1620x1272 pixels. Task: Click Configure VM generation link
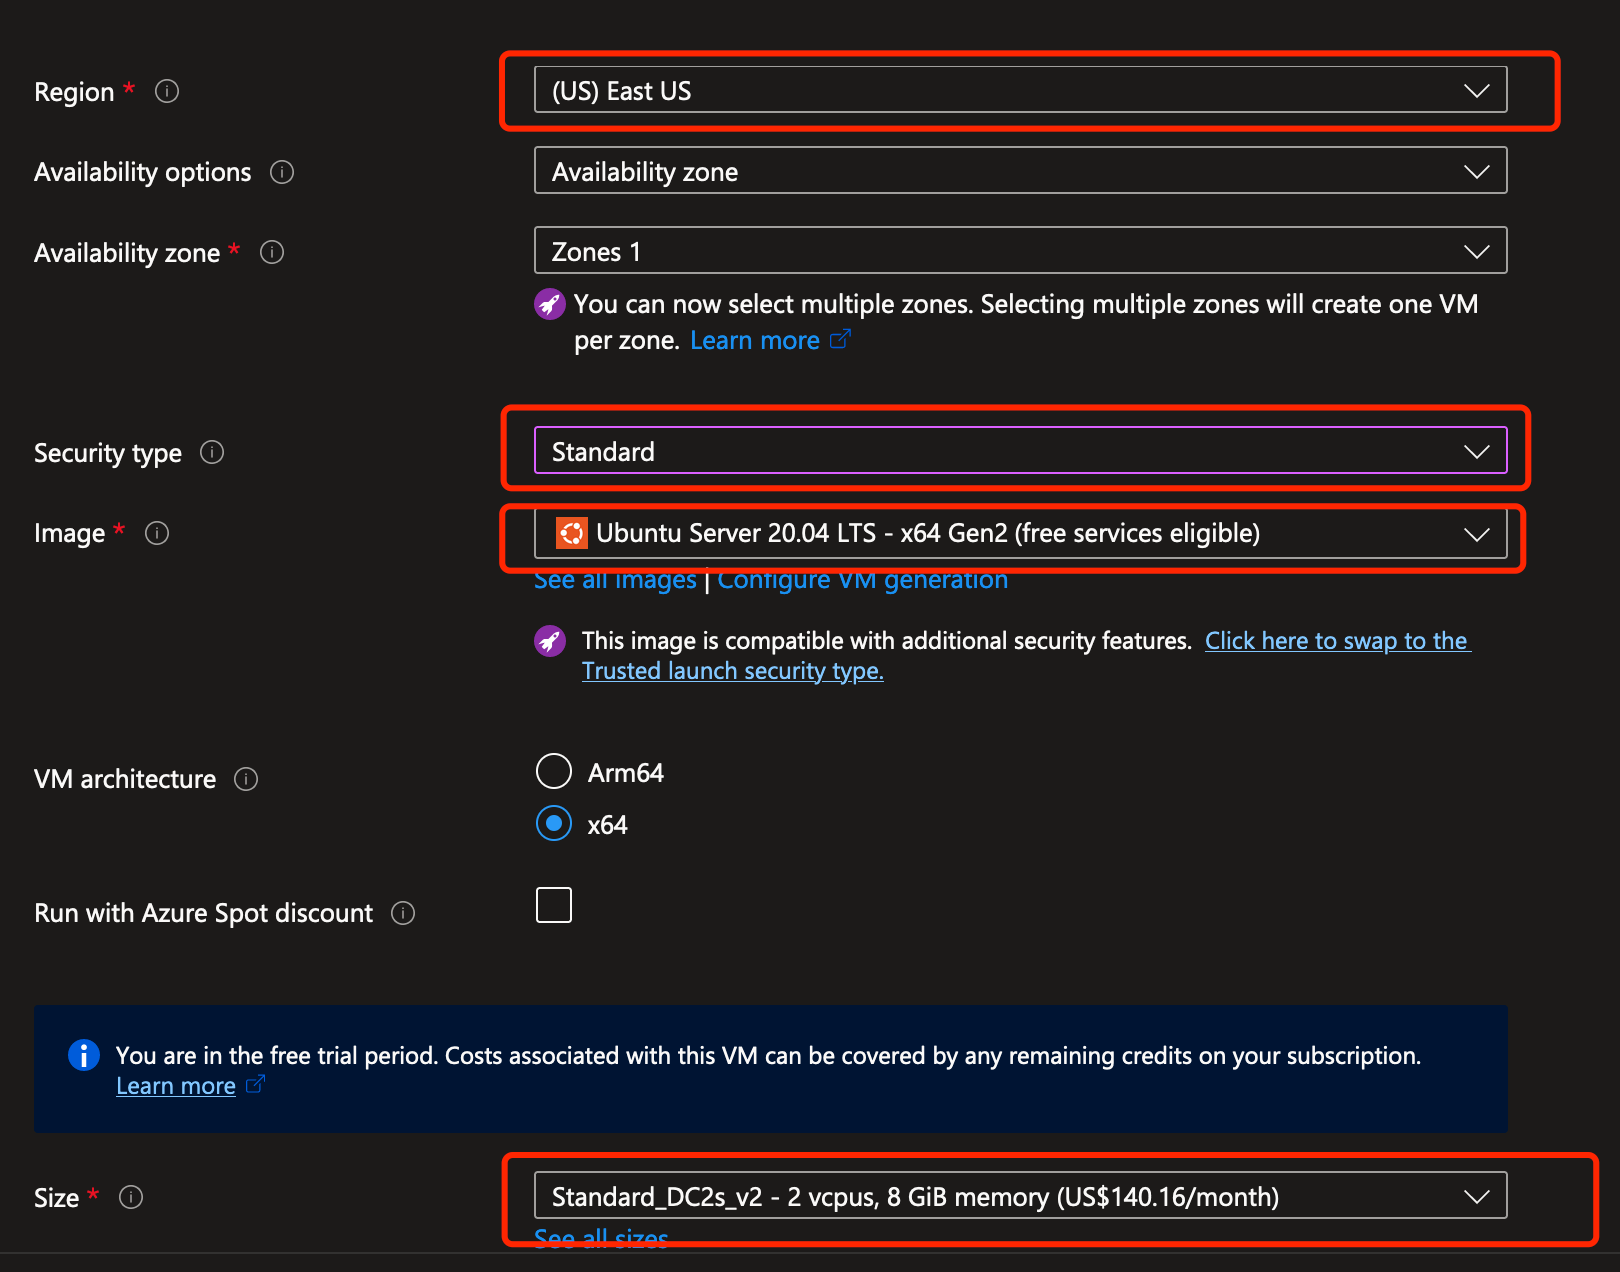click(862, 581)
